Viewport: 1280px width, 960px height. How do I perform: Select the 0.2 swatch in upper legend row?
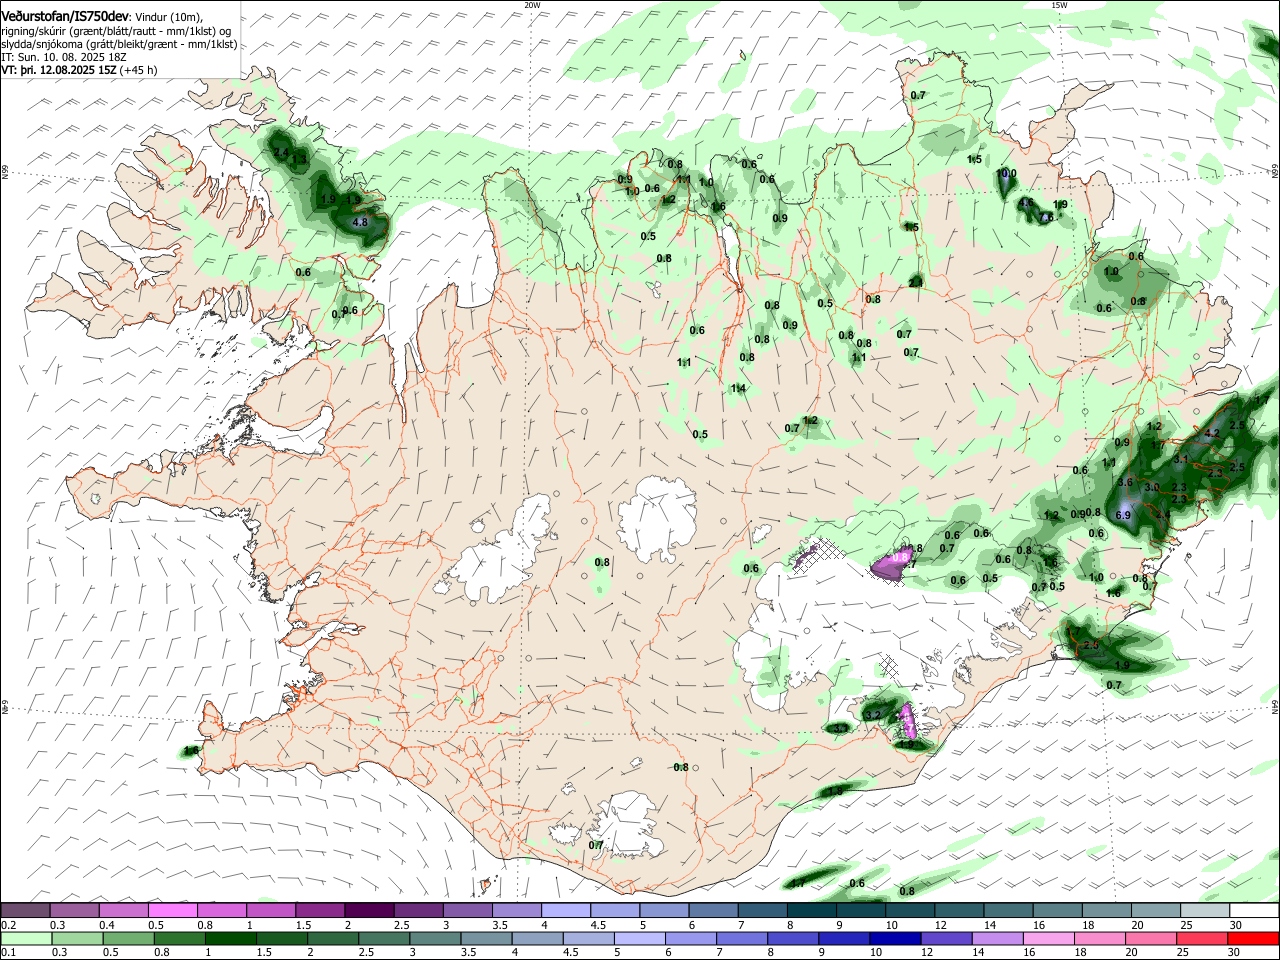[x=25, y=910]
